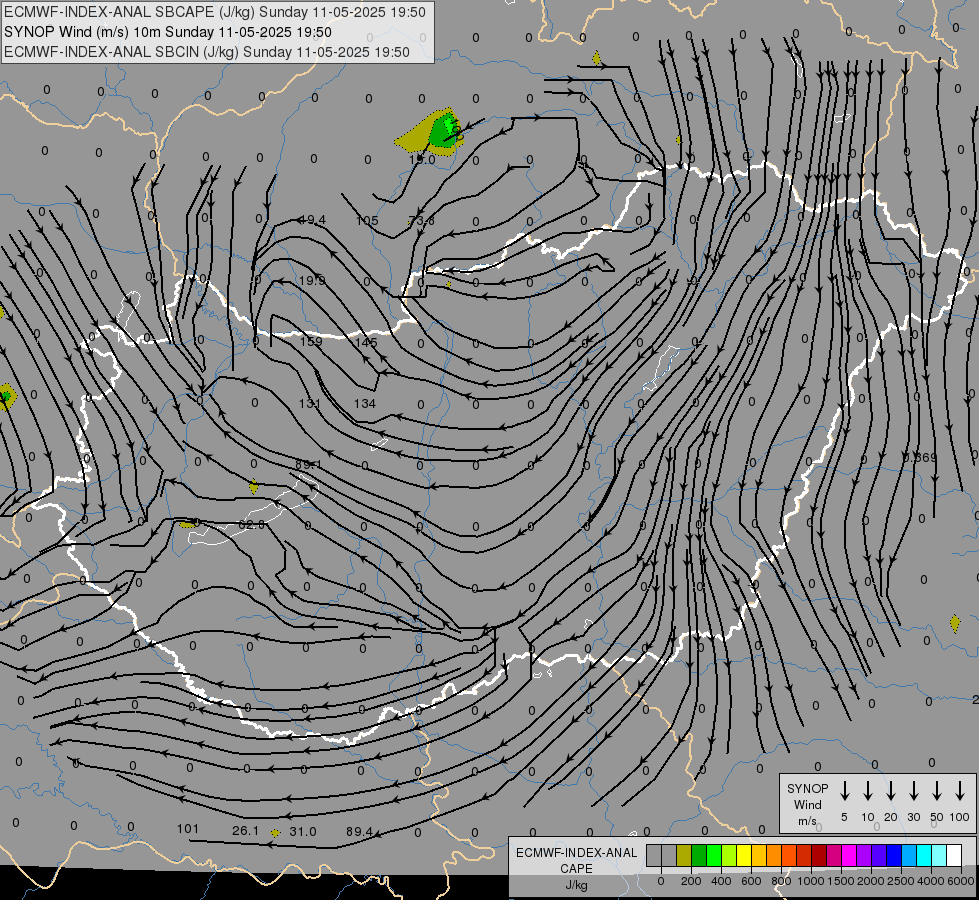
Task: Select the bright green CAPE legend swatch
Action: pyautogui.click(x=714, y=856)
